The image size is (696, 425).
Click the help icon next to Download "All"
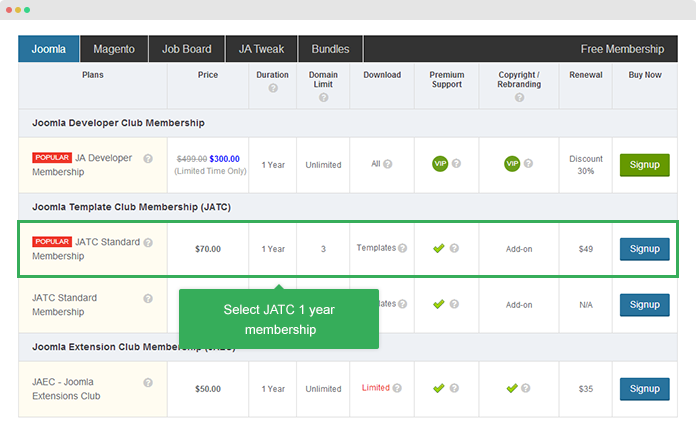point(388,164)
